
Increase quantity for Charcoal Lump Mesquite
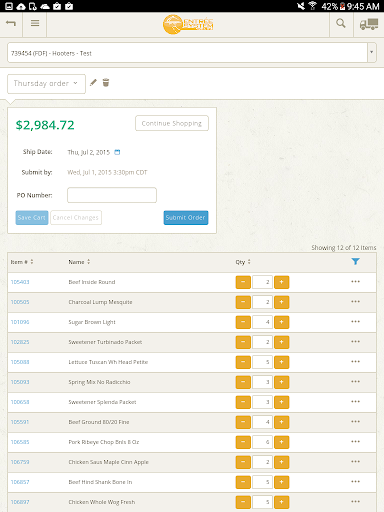tap(281, 302)
